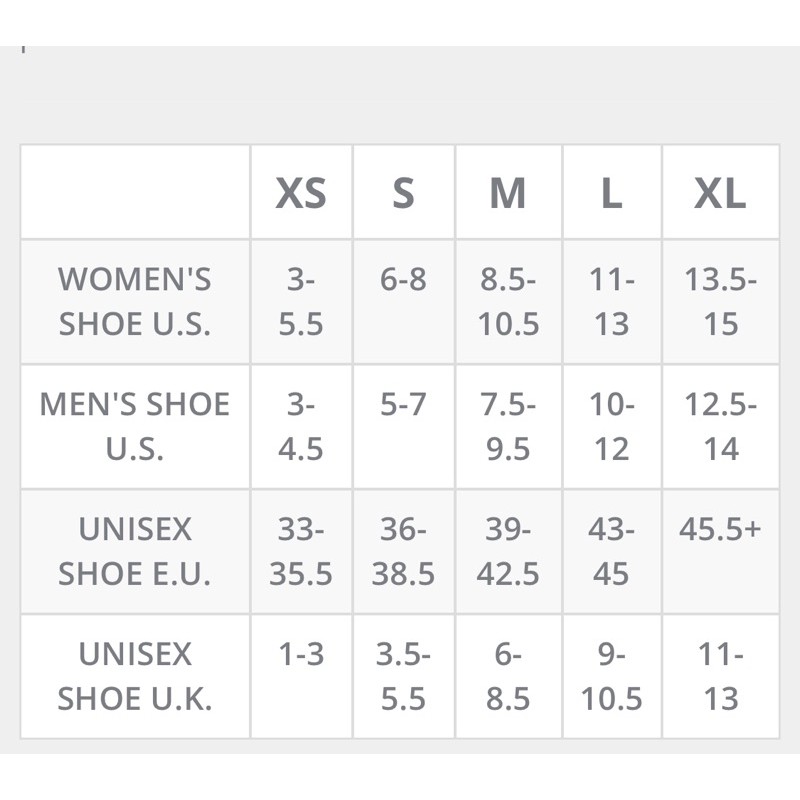Viewport: 800px width, 800px height.
Task: Select the men's L cell reading 10-12
Action: (611, 426)
